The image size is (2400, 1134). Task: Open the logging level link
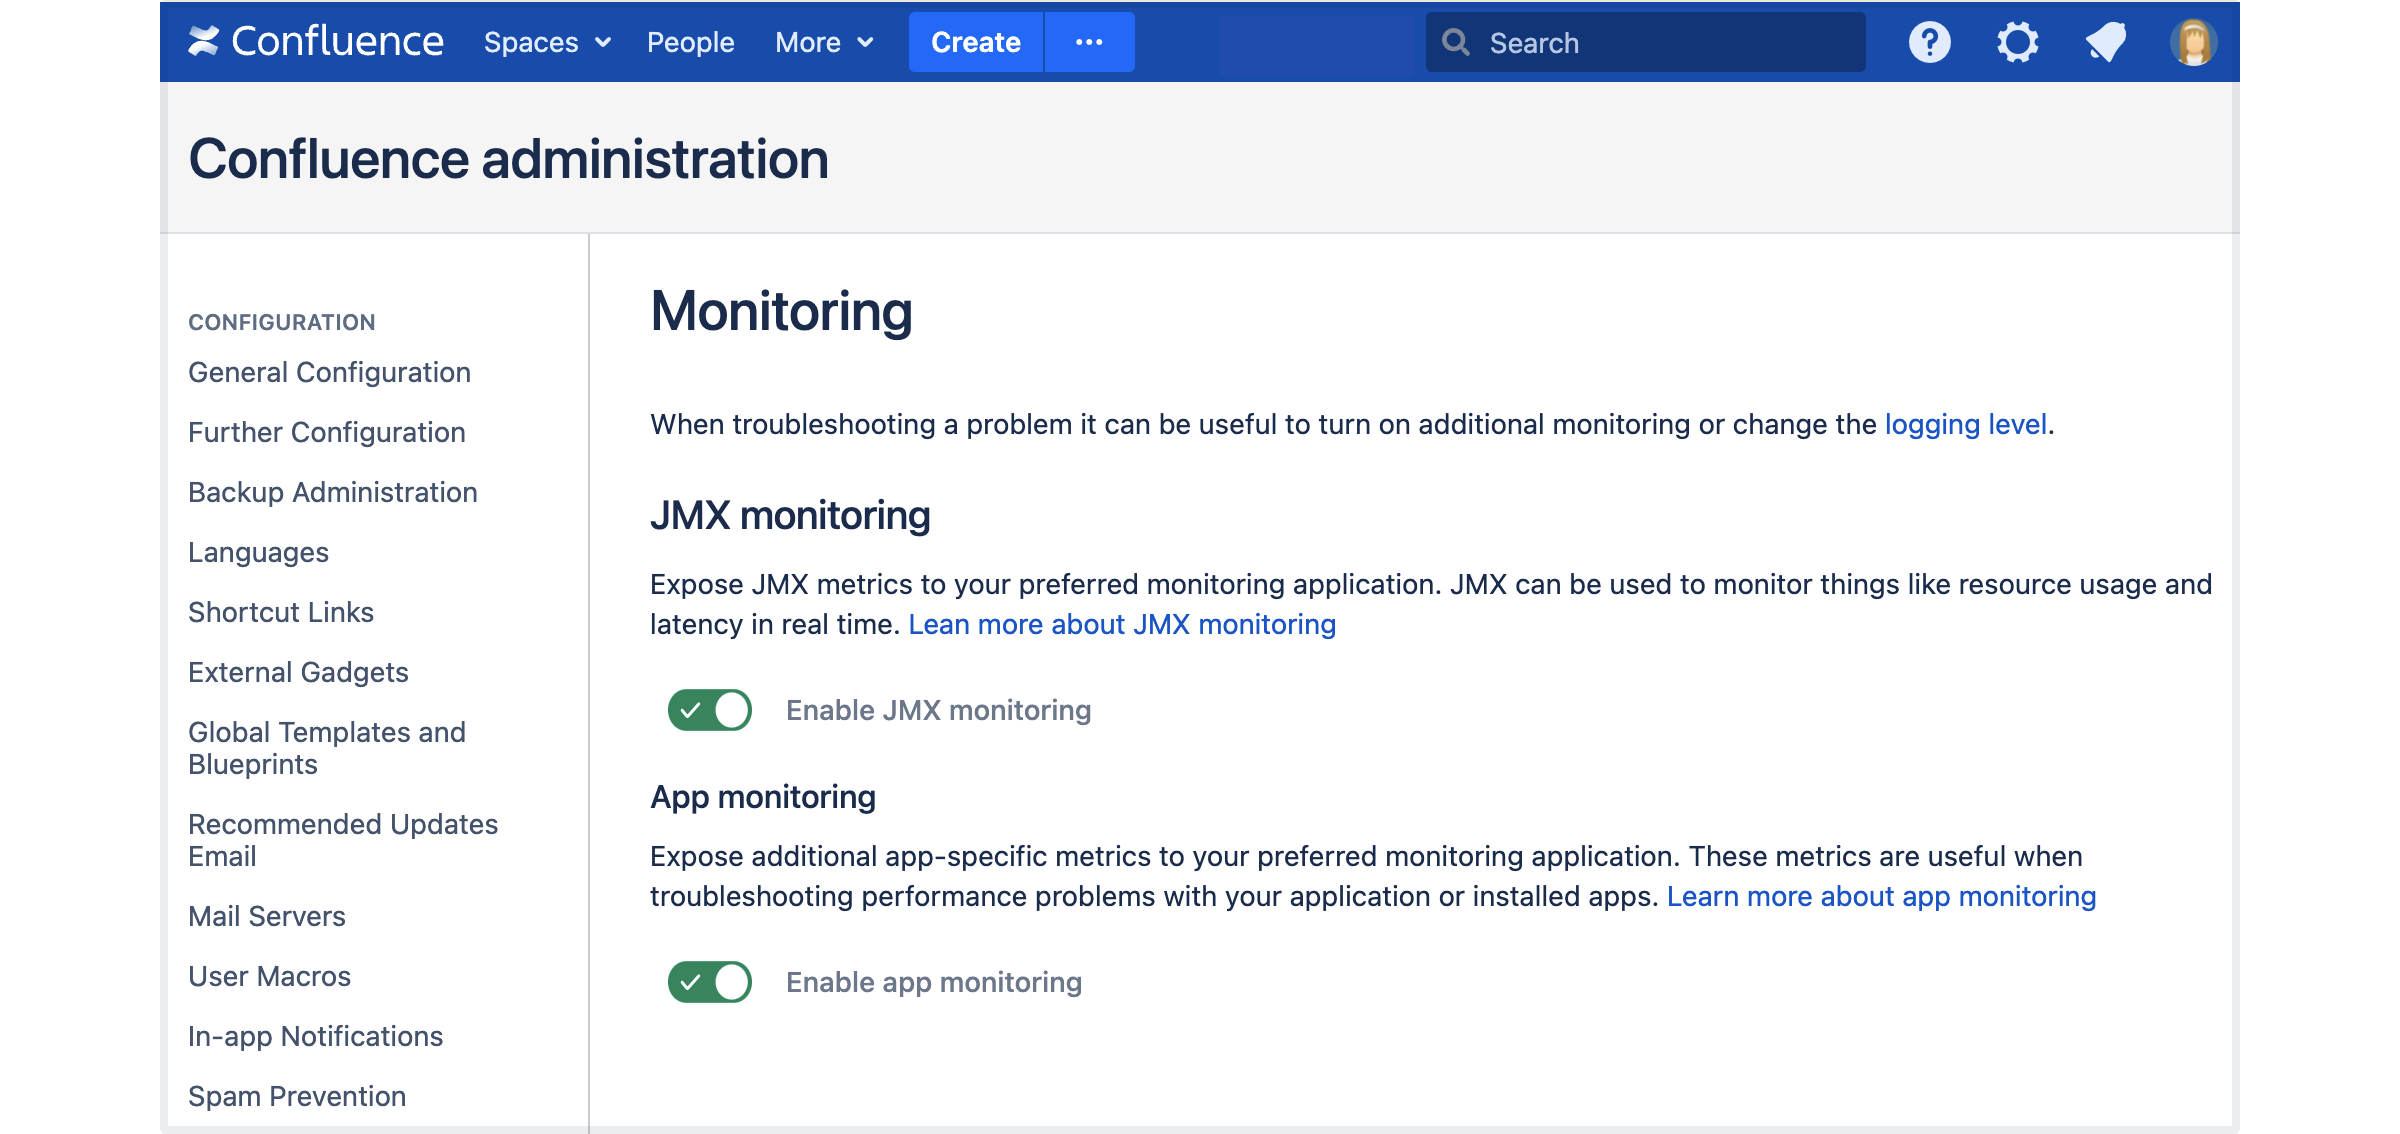(x=1965, y=424)
